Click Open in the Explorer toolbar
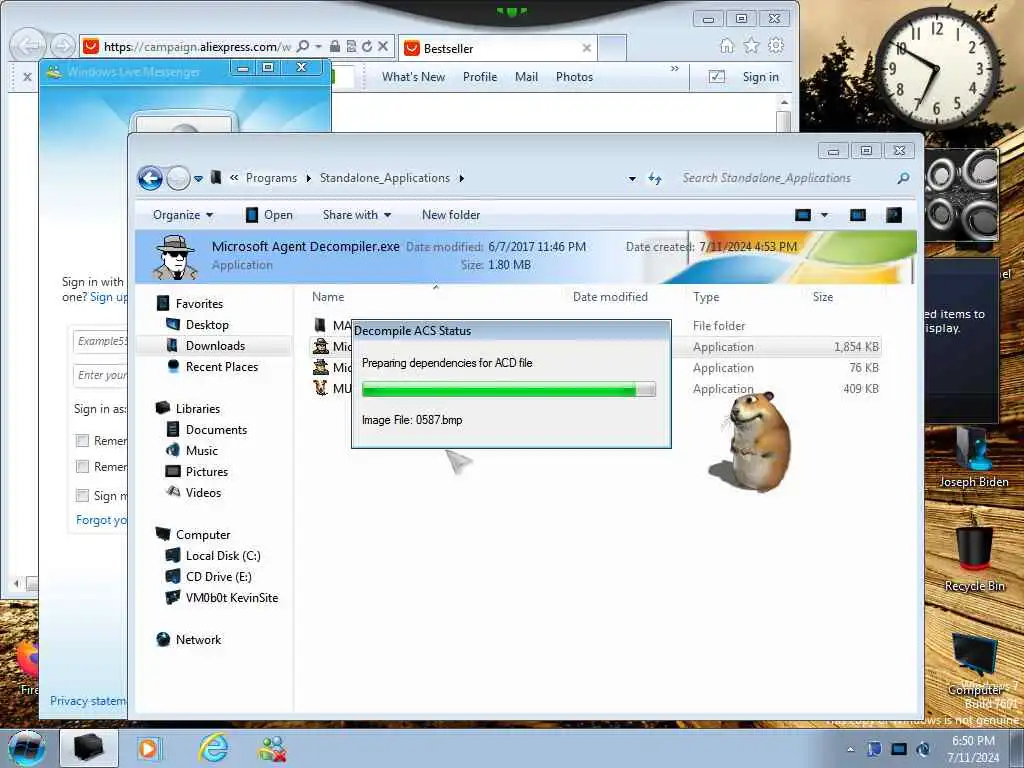 268,215
